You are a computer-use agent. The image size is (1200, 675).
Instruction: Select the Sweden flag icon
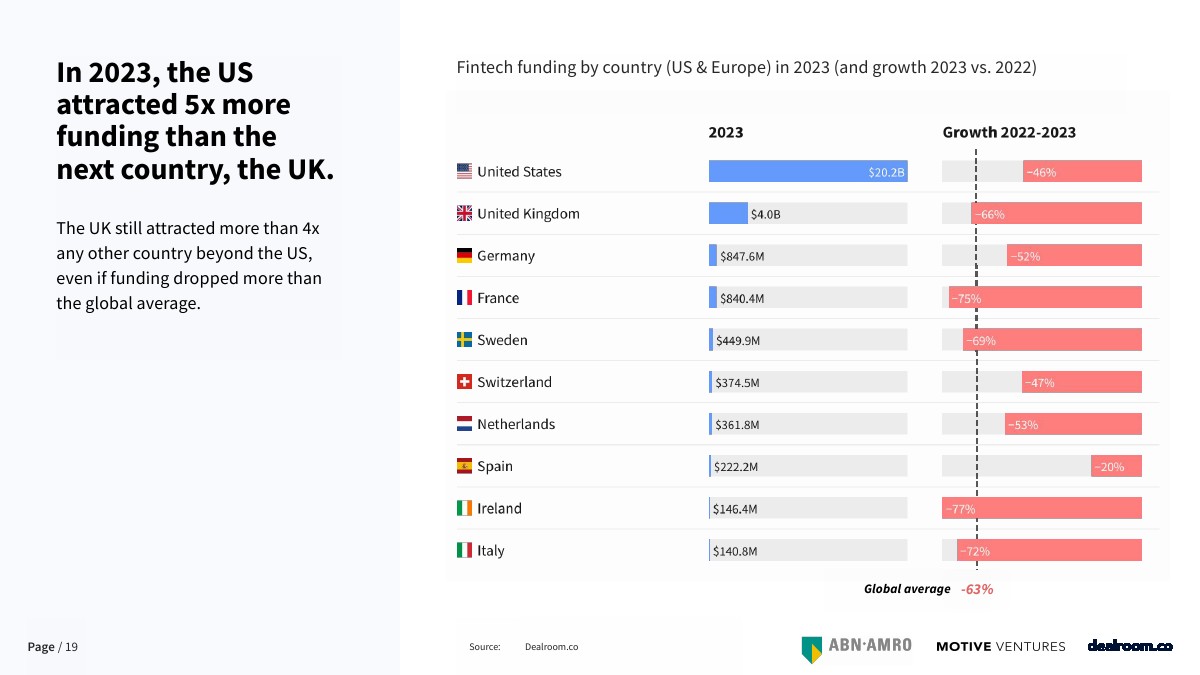coord(464,340)
